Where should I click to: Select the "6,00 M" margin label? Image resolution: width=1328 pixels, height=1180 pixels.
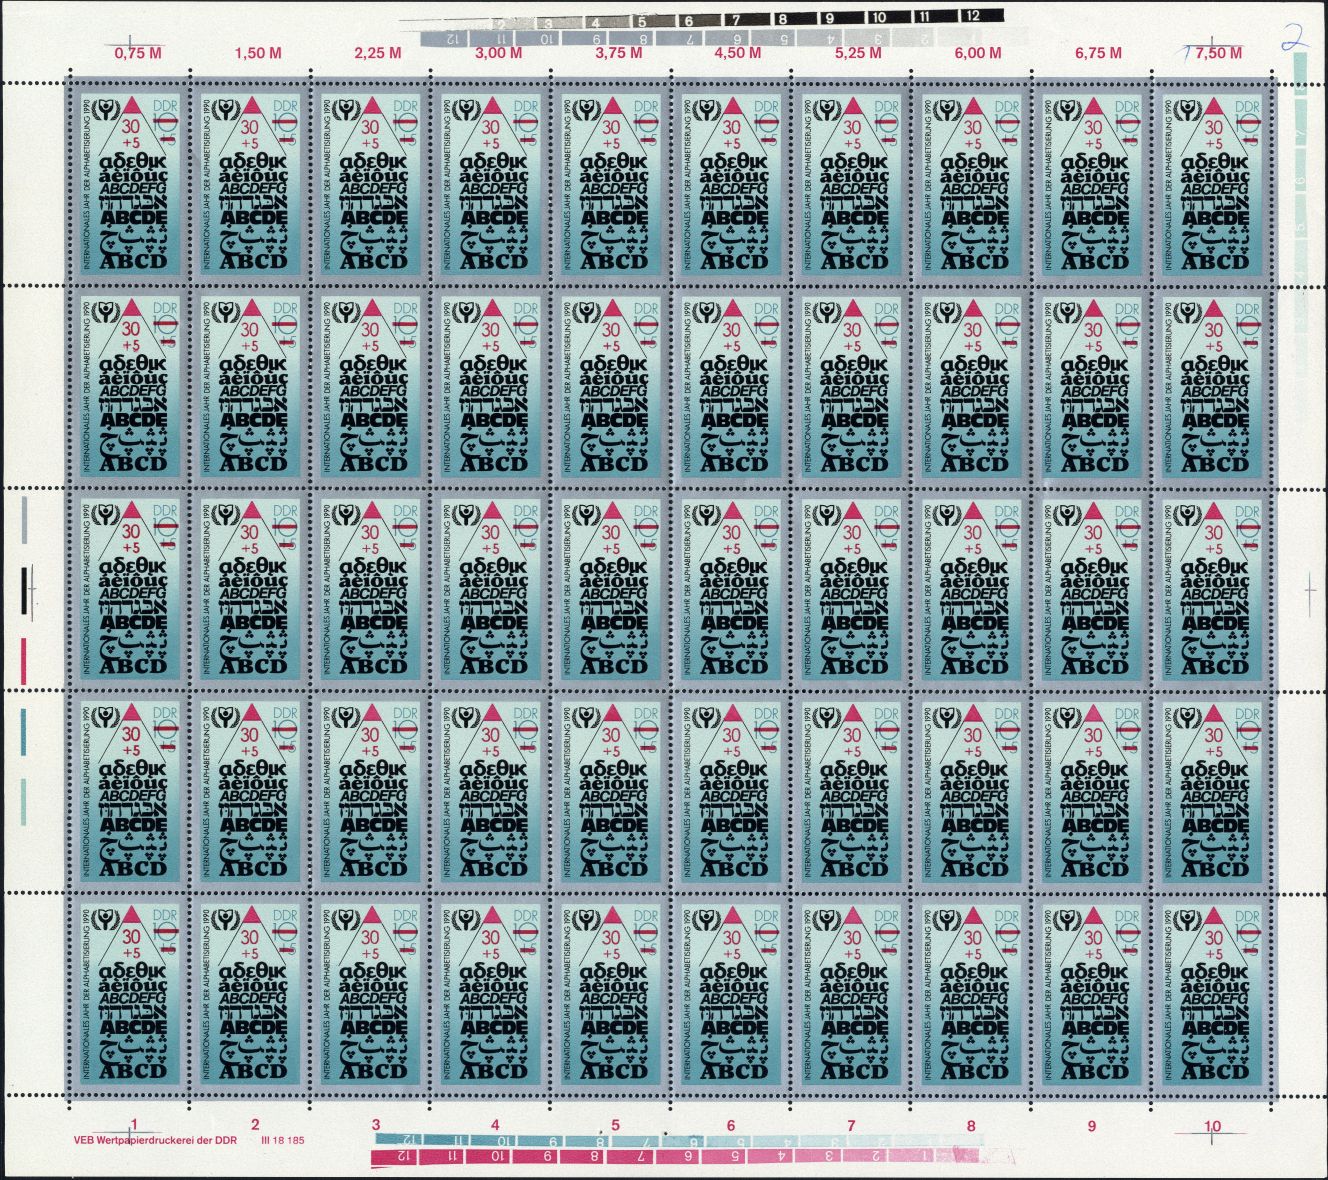[x=978, y=53]
